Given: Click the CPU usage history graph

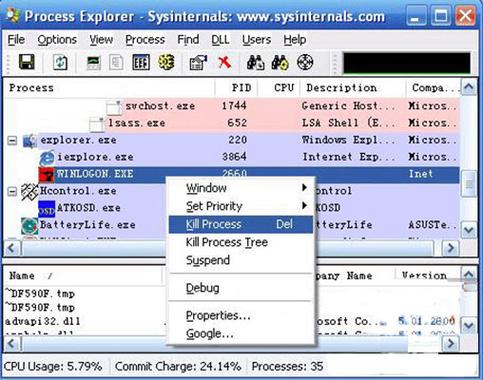Looking at the screenshot, I should (407, 63).
